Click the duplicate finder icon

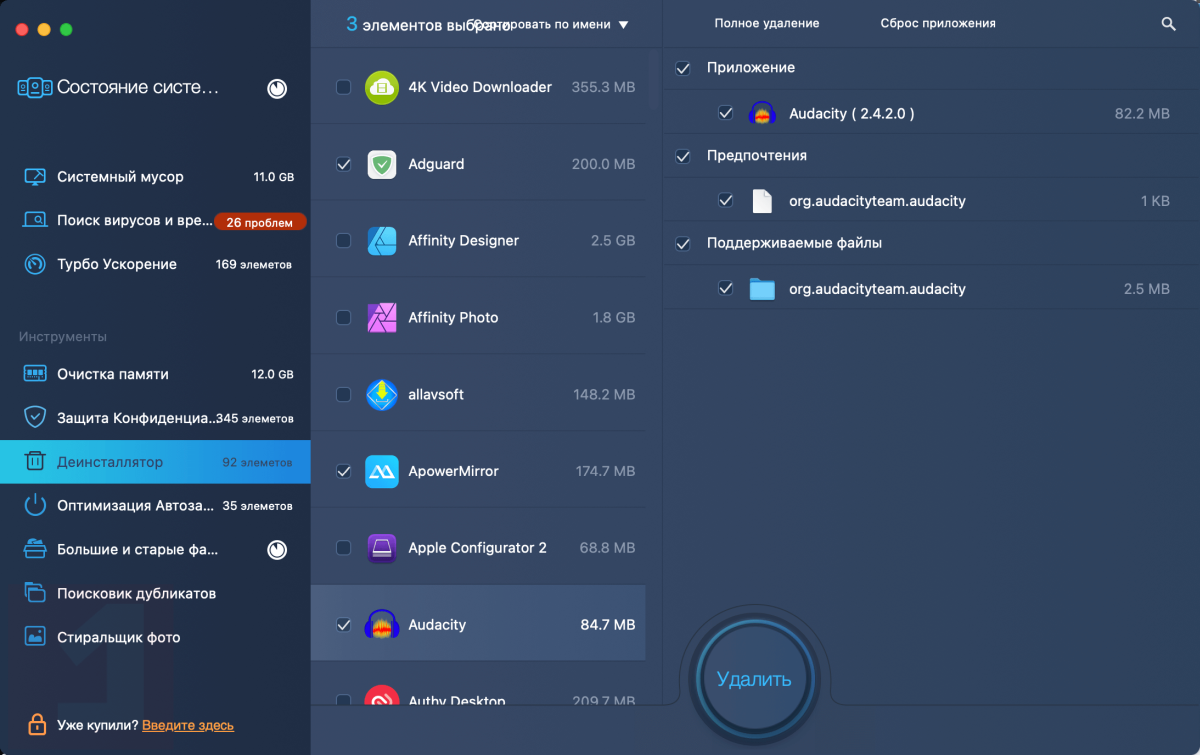pos(35,593)
